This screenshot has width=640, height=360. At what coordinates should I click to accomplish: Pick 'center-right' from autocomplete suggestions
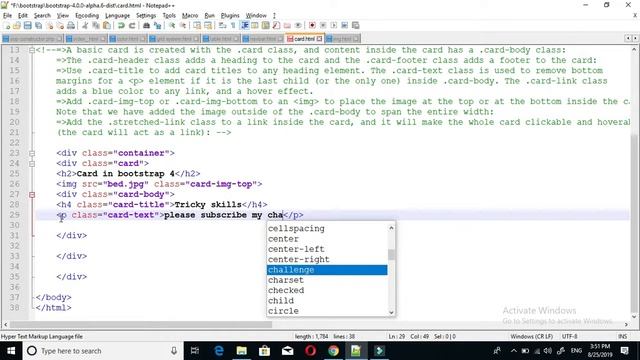[327, 259]
